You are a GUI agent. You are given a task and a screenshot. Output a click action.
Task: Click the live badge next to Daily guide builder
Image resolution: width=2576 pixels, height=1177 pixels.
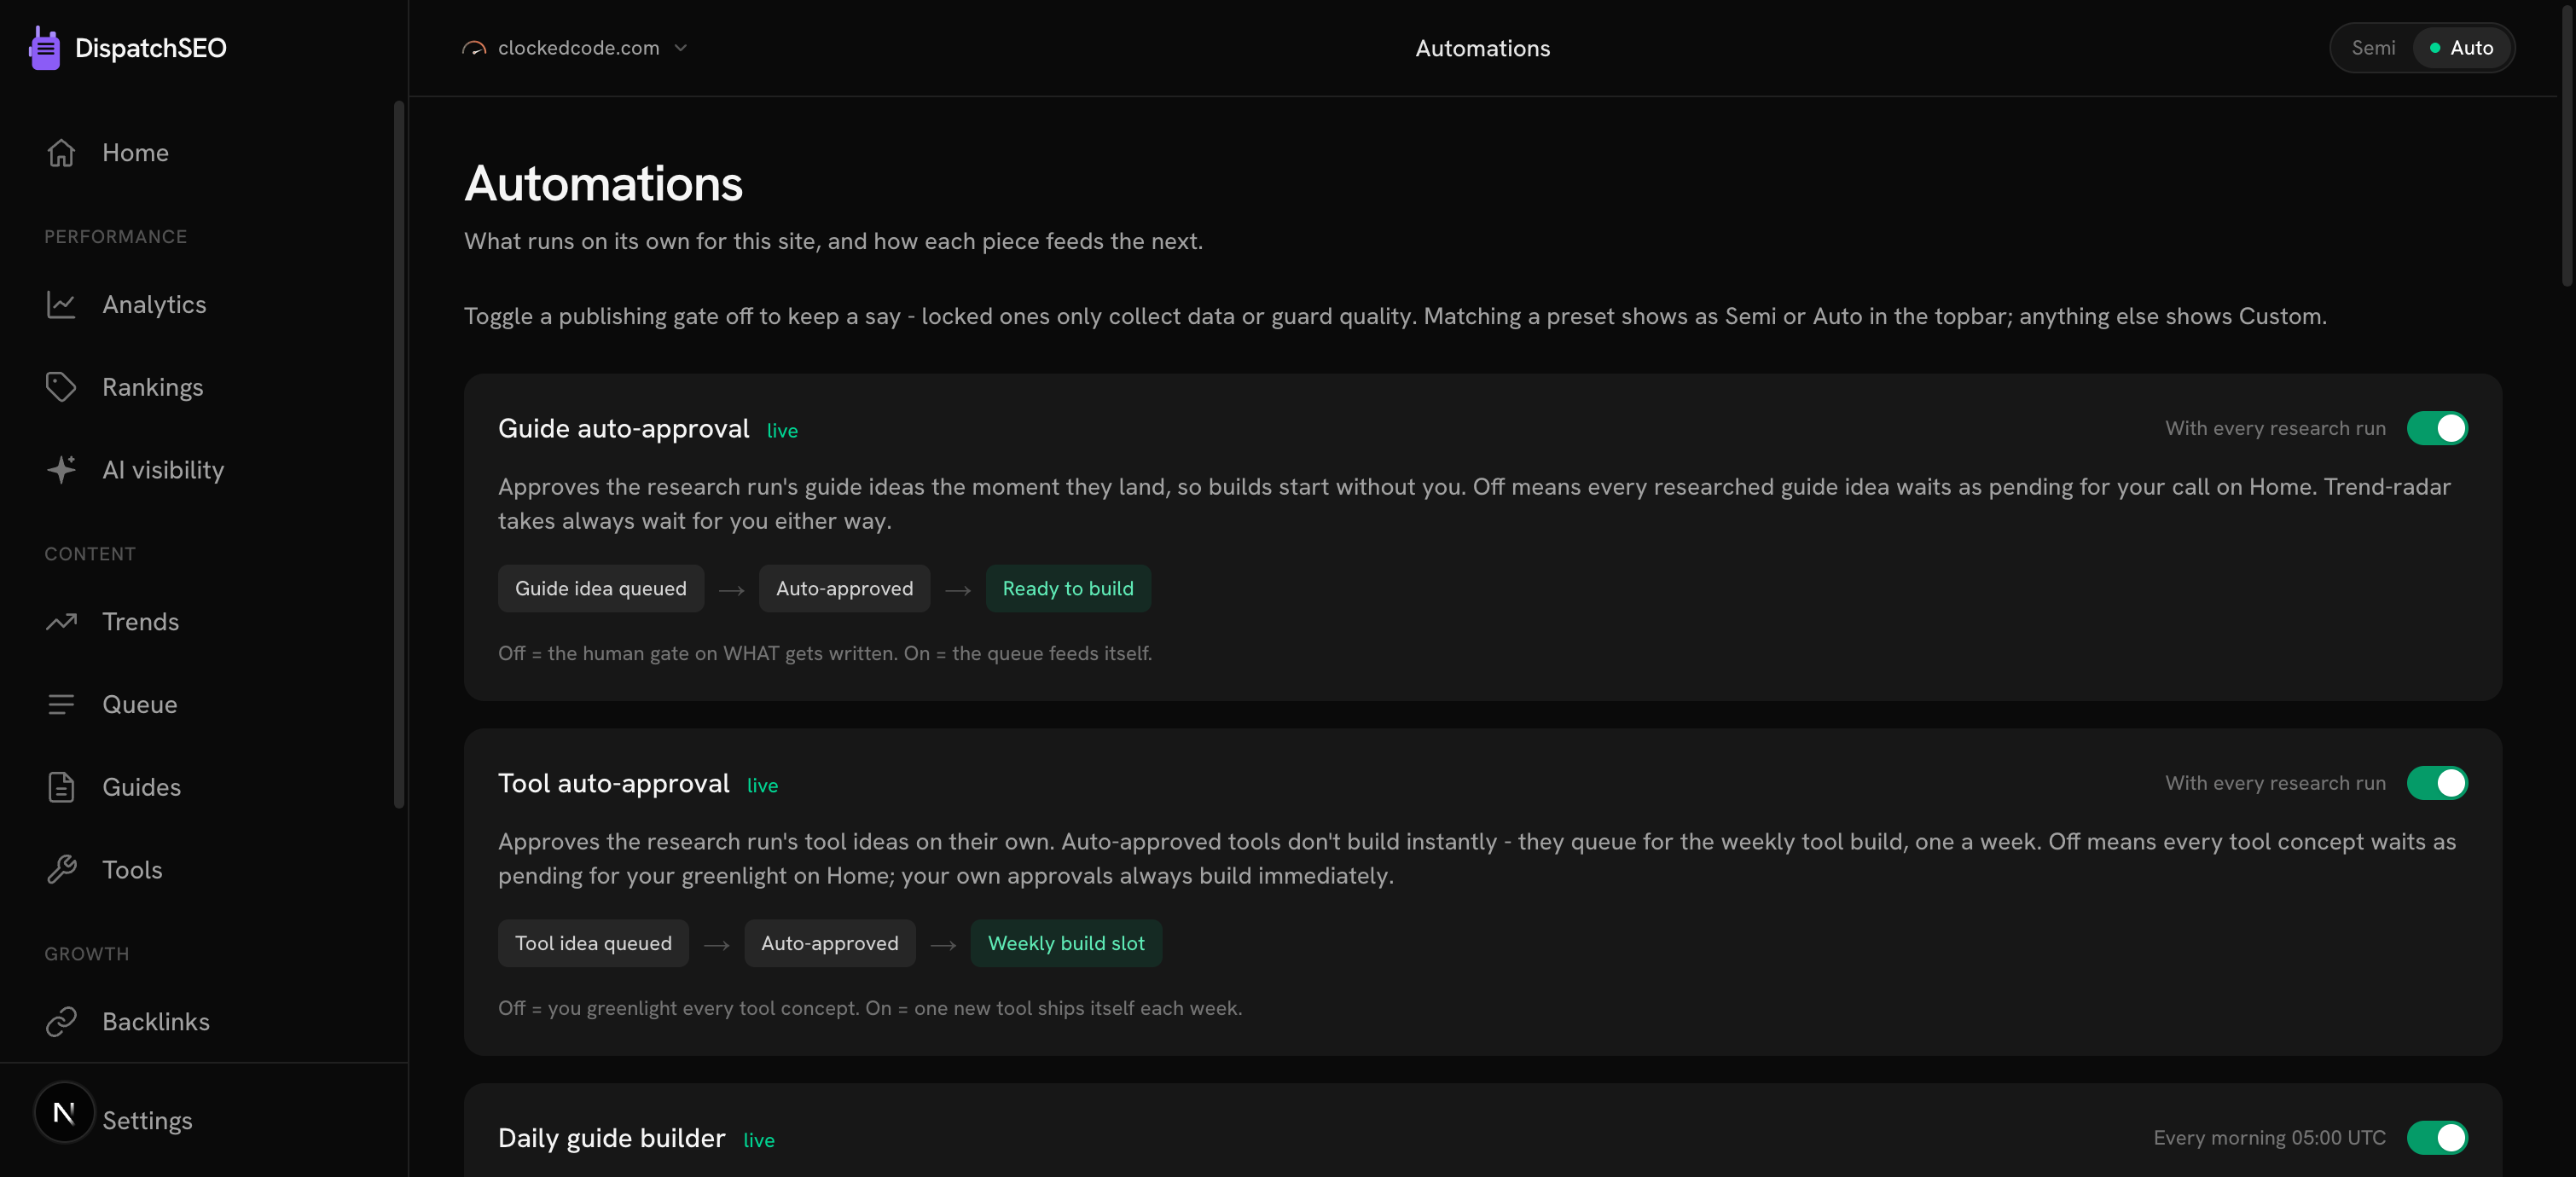758,1141
